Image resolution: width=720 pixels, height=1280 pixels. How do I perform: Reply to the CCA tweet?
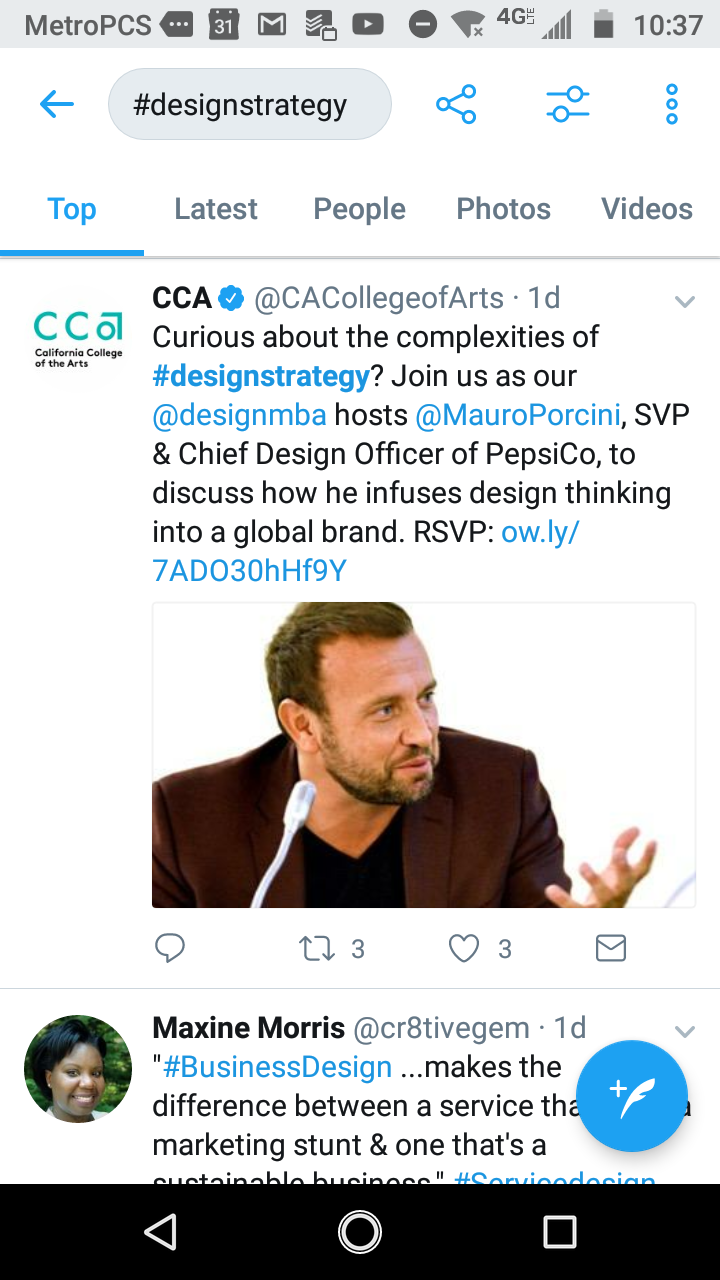point(170,947)
